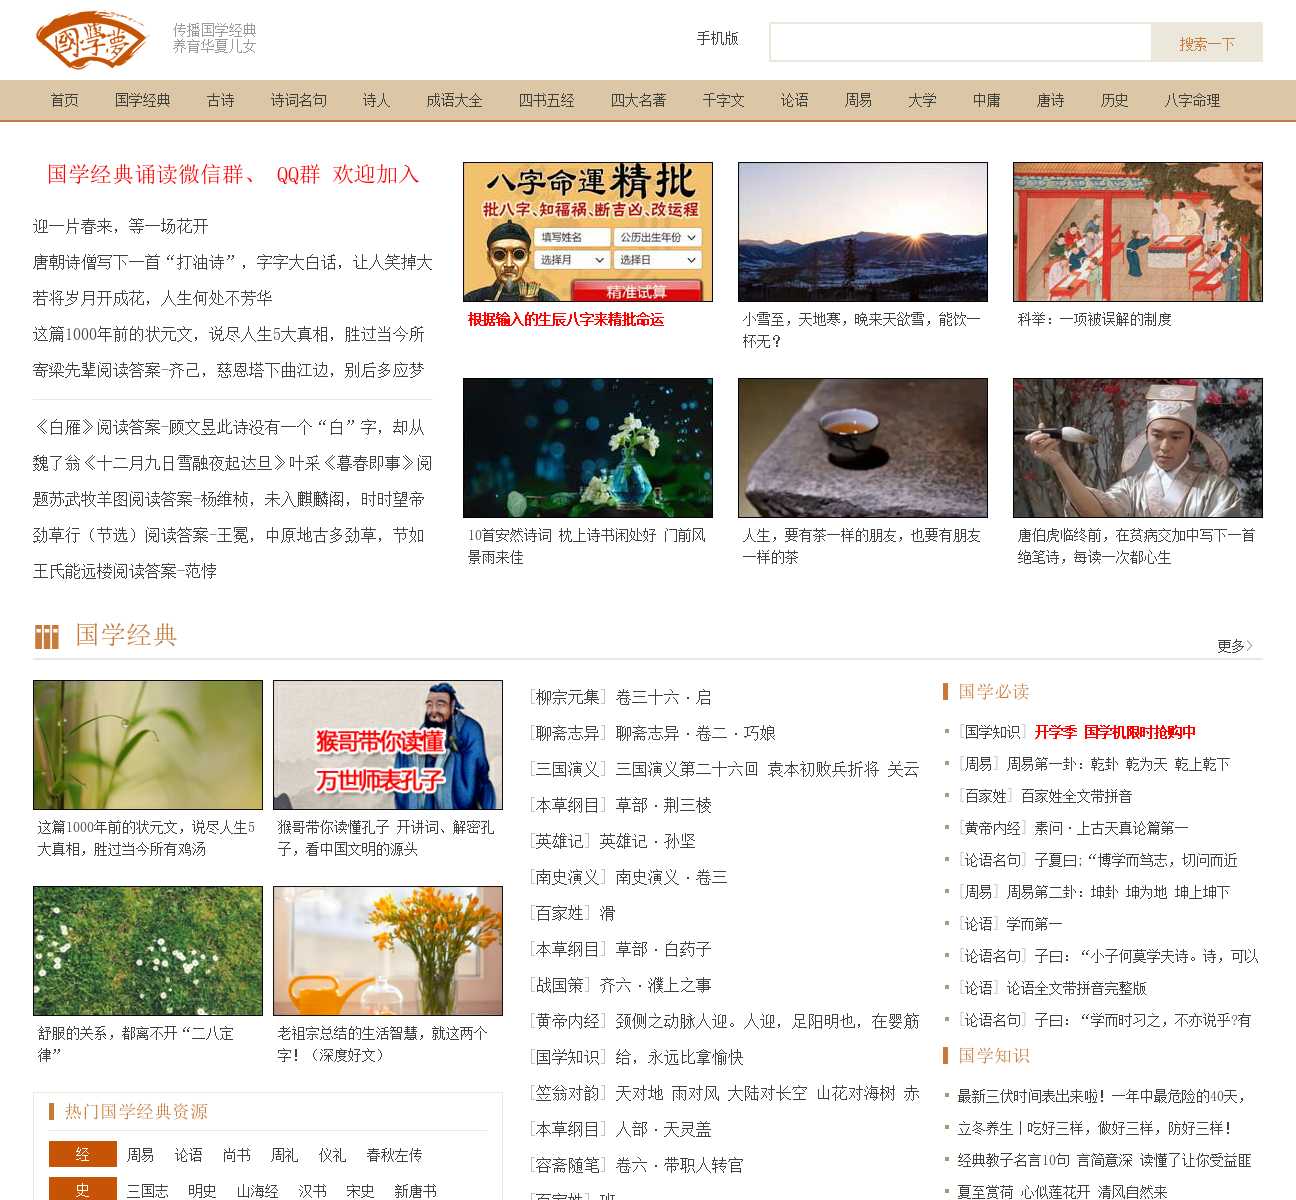Open the 科举 ancient painting thumbnail
This screenshot has width=1296, height=1200.
point(1138,232)
